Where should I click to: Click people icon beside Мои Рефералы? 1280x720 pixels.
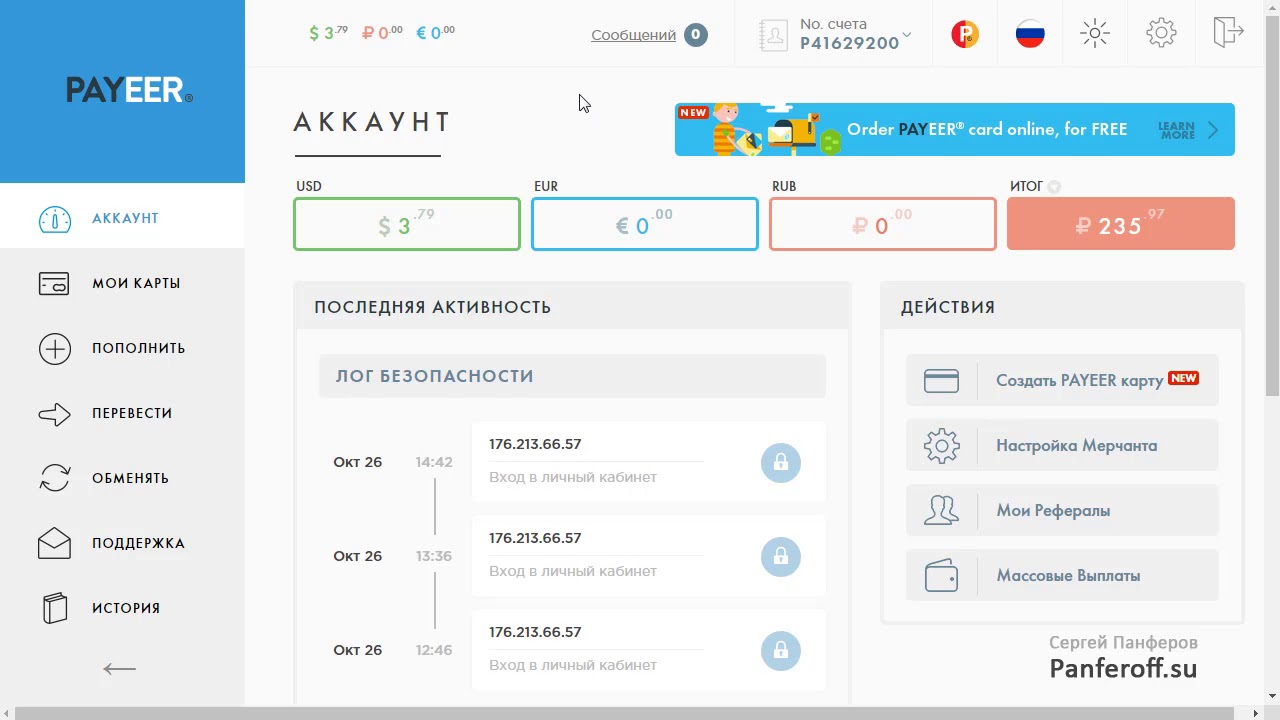[941, 511]
